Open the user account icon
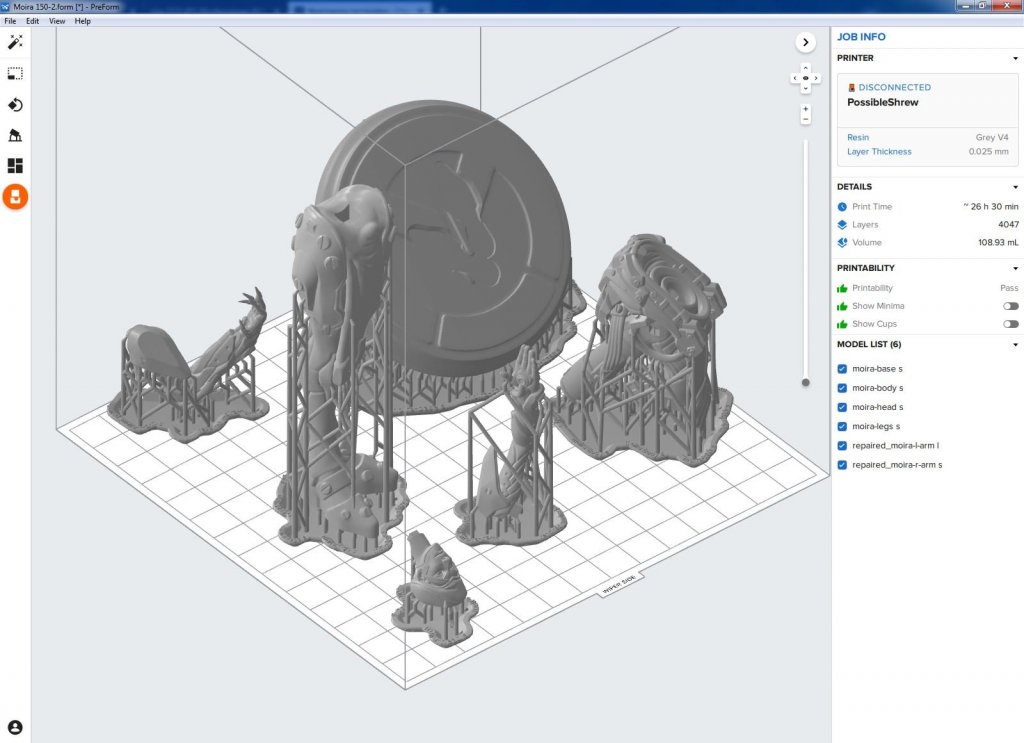This screenshot has width=1024, height=743. click(15, 727)
